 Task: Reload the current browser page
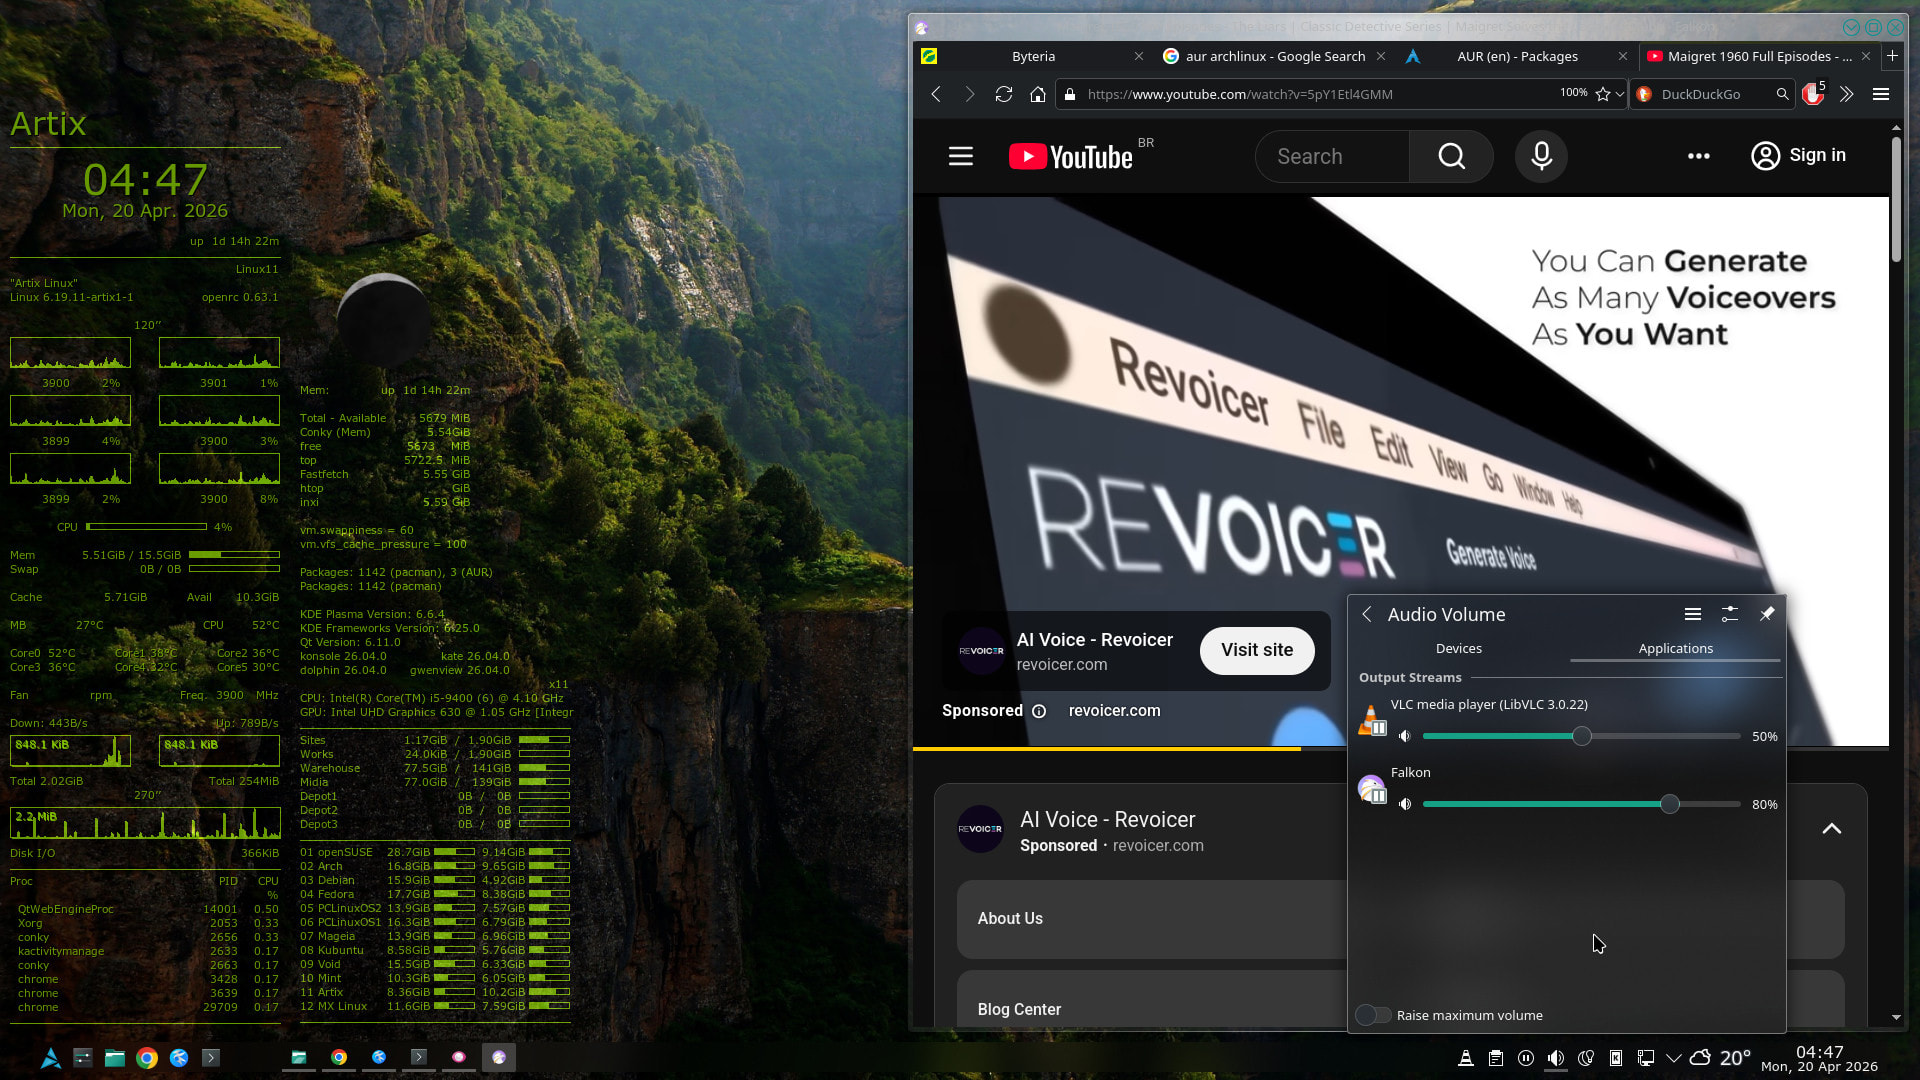coord(1004,94)
